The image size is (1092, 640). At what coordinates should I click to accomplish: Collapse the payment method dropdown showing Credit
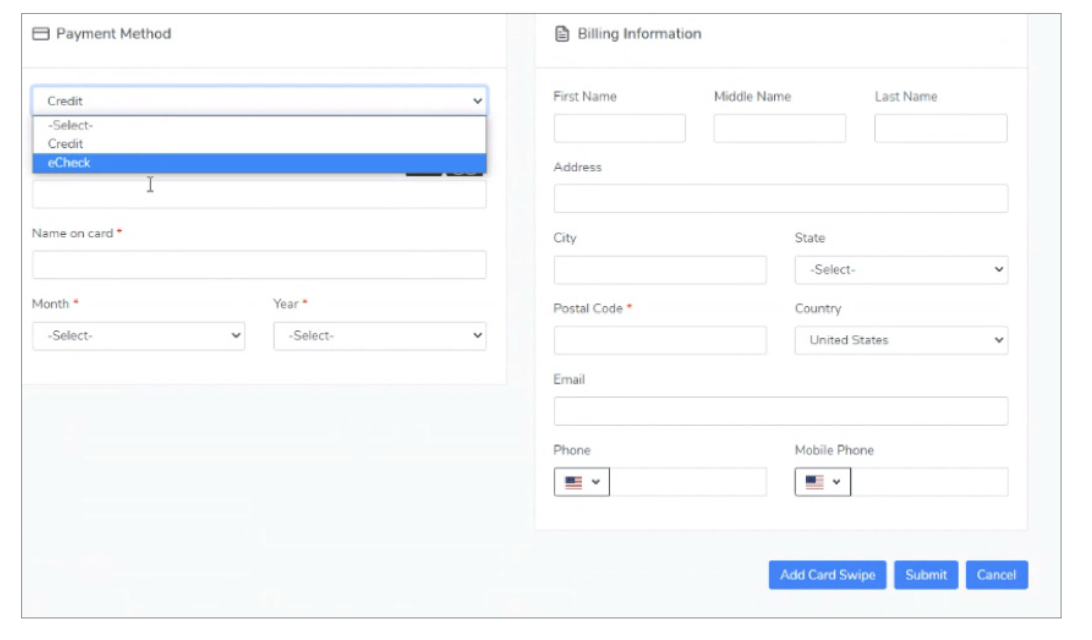click(x=259, y=101)
